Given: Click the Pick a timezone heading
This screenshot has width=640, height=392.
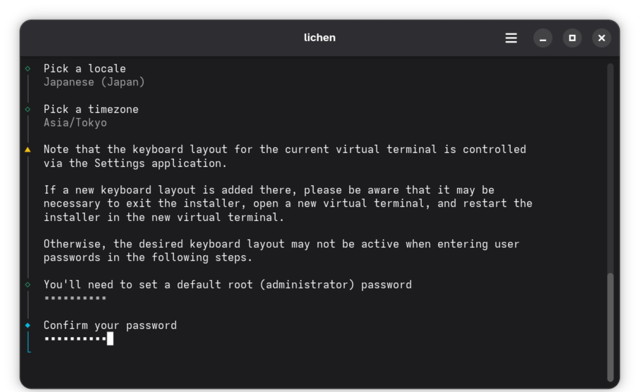Looking at the screenshot, I should click(x=91, y=109).
